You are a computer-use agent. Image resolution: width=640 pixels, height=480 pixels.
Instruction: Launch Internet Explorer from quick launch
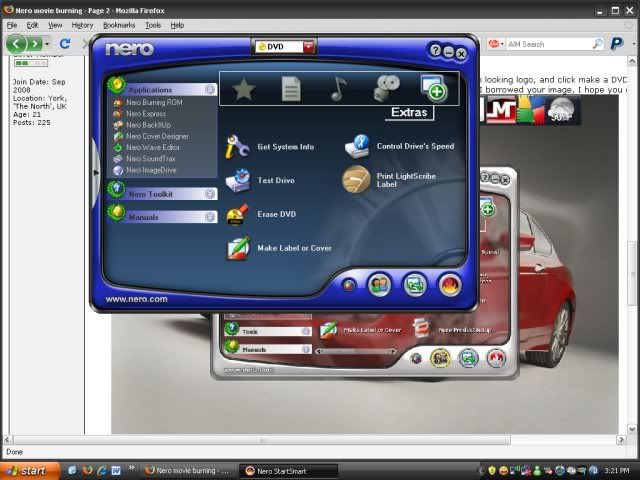(102, 471)
